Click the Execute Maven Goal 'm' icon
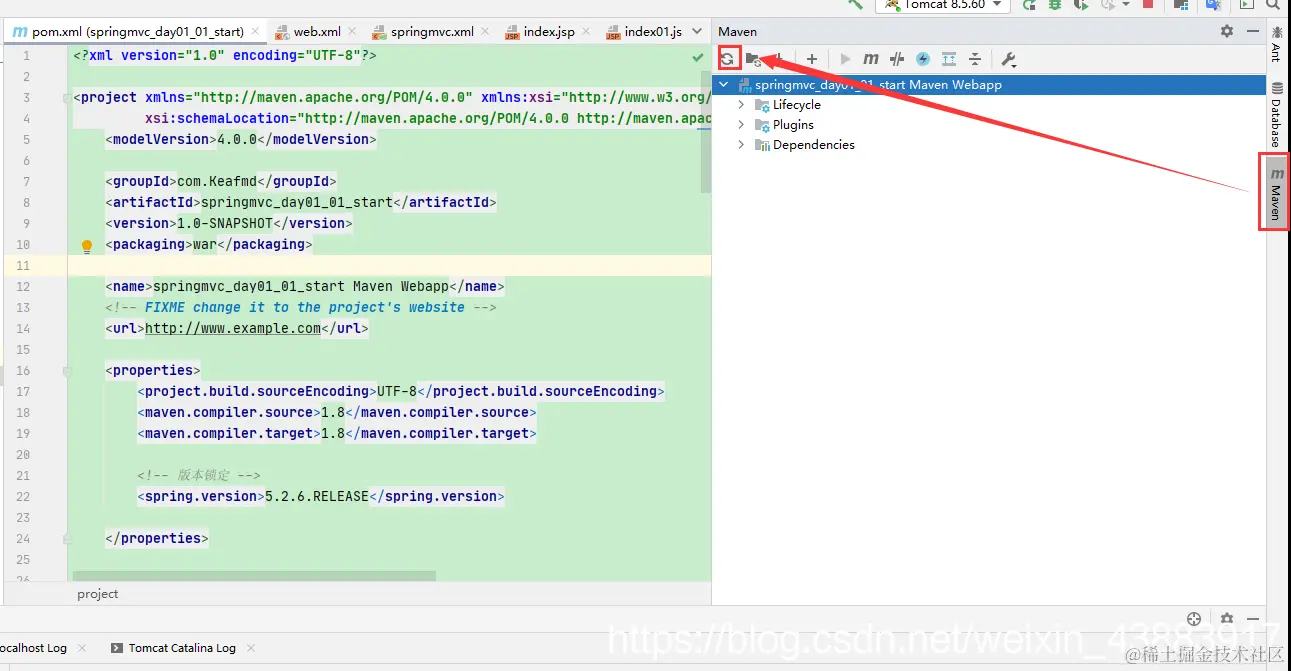The height and width of the screenshot is (671, 1291). coord(871,59)
